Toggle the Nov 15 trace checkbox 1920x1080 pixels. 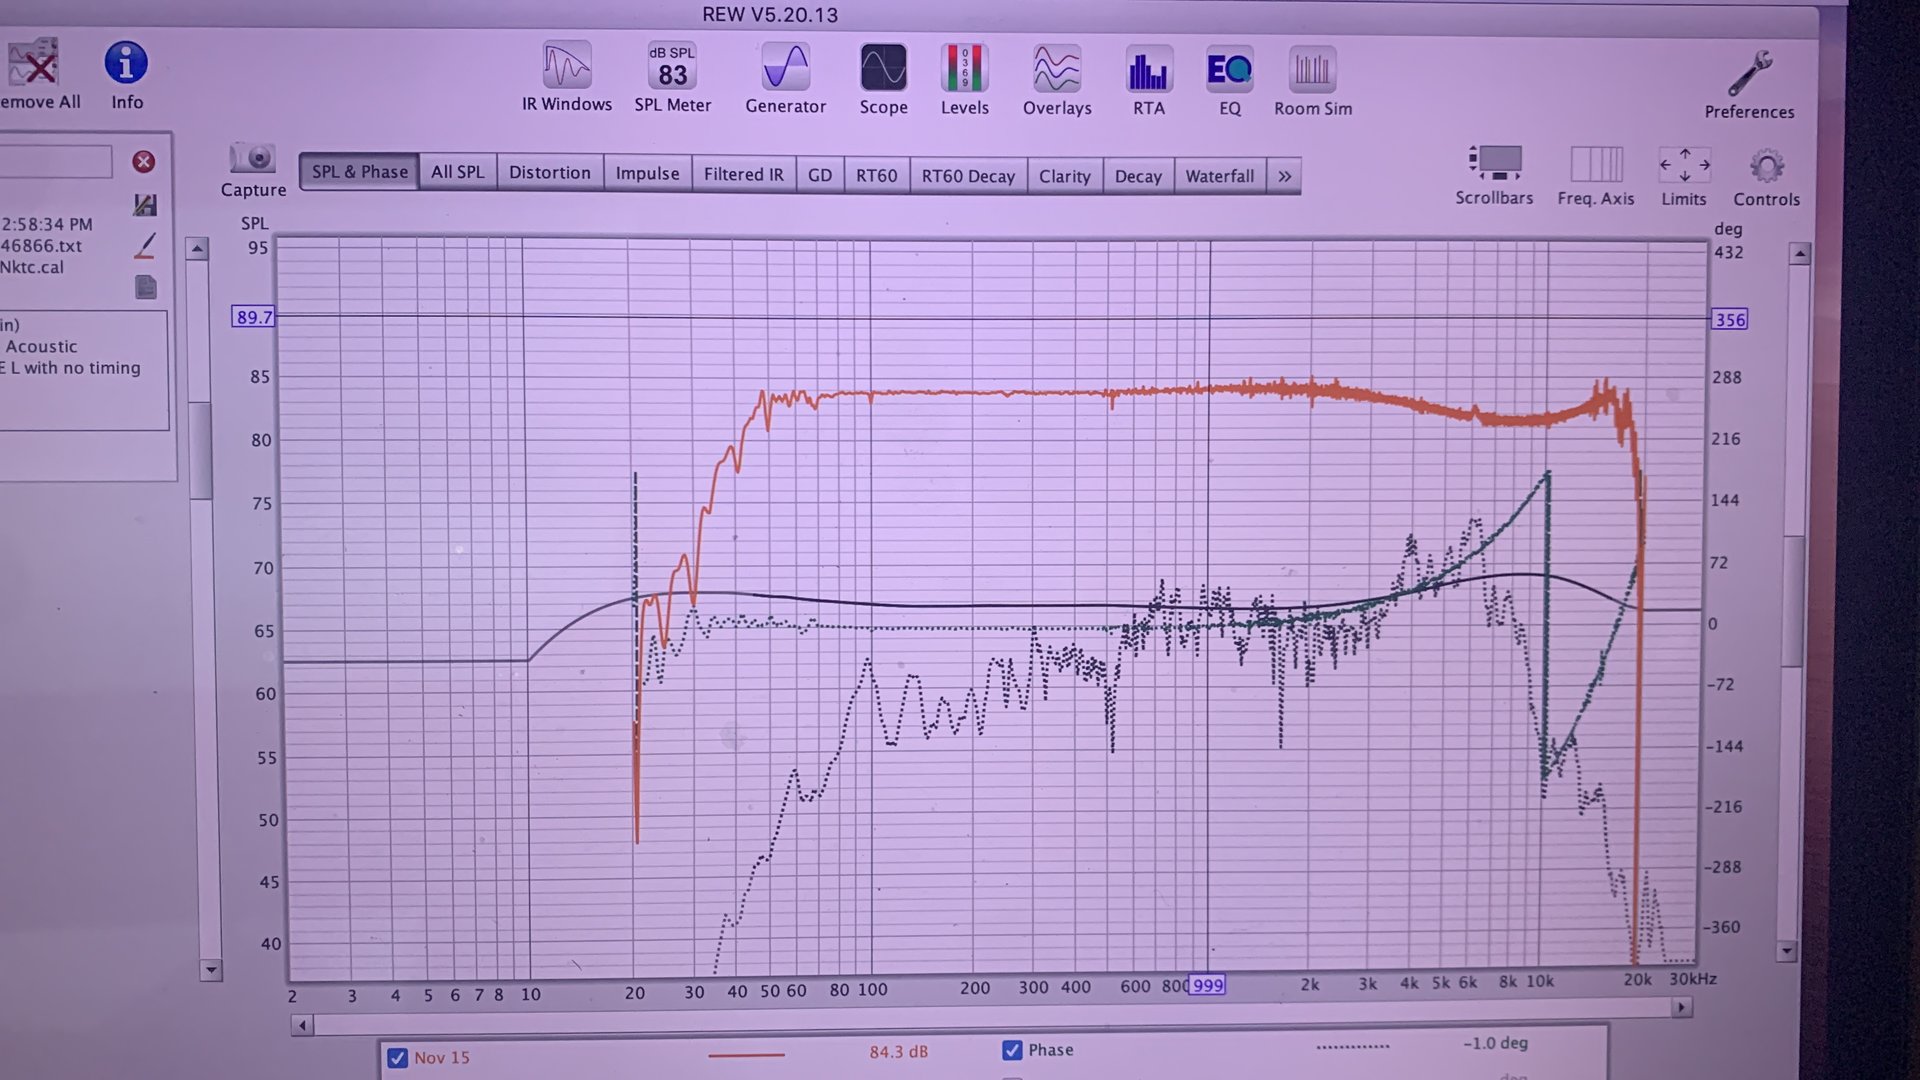click(397, 1058)
